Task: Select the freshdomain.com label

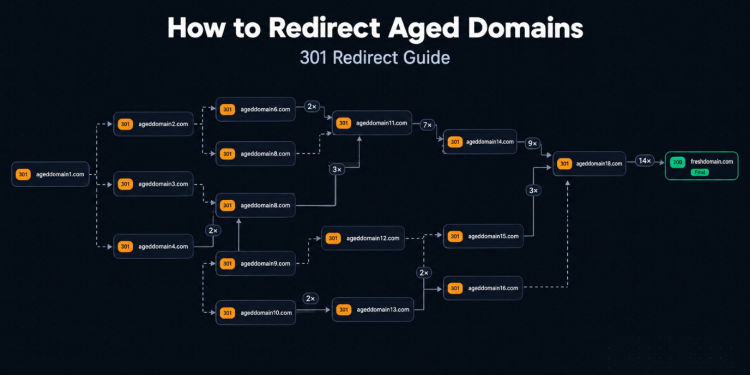Action: [712, 162]
